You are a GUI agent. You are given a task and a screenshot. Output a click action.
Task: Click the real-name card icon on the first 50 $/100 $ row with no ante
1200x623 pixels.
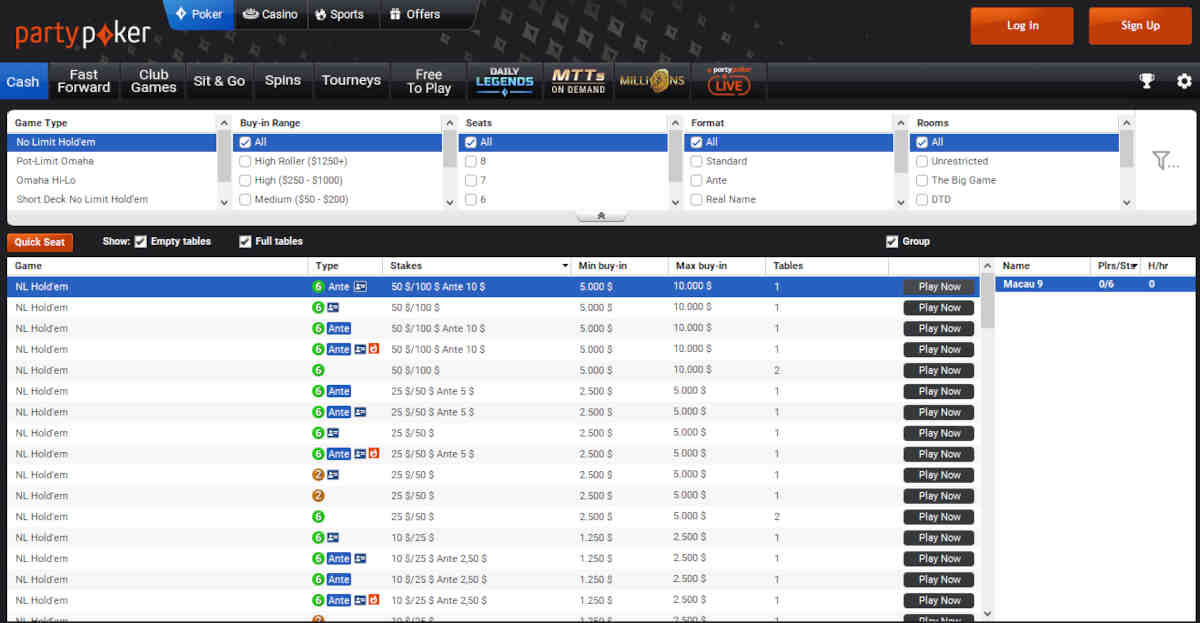(333, 308)
